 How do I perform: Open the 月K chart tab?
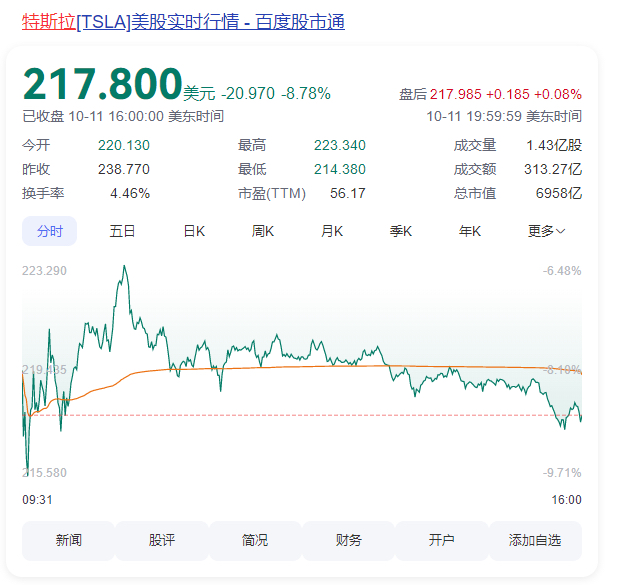[332, 231]
